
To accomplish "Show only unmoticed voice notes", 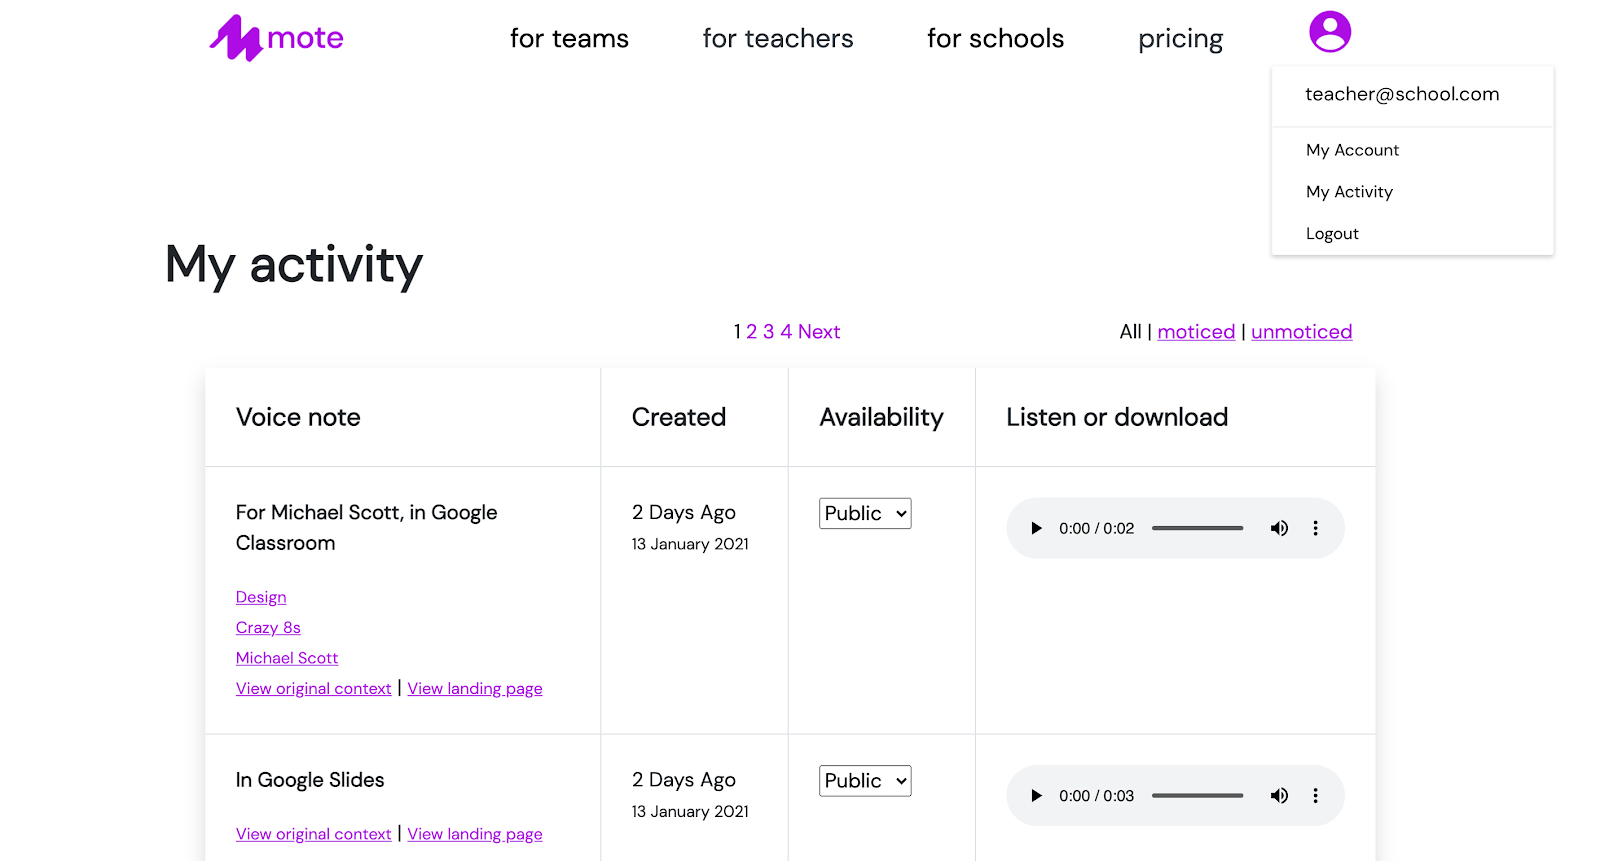I will click(1301, 332).
